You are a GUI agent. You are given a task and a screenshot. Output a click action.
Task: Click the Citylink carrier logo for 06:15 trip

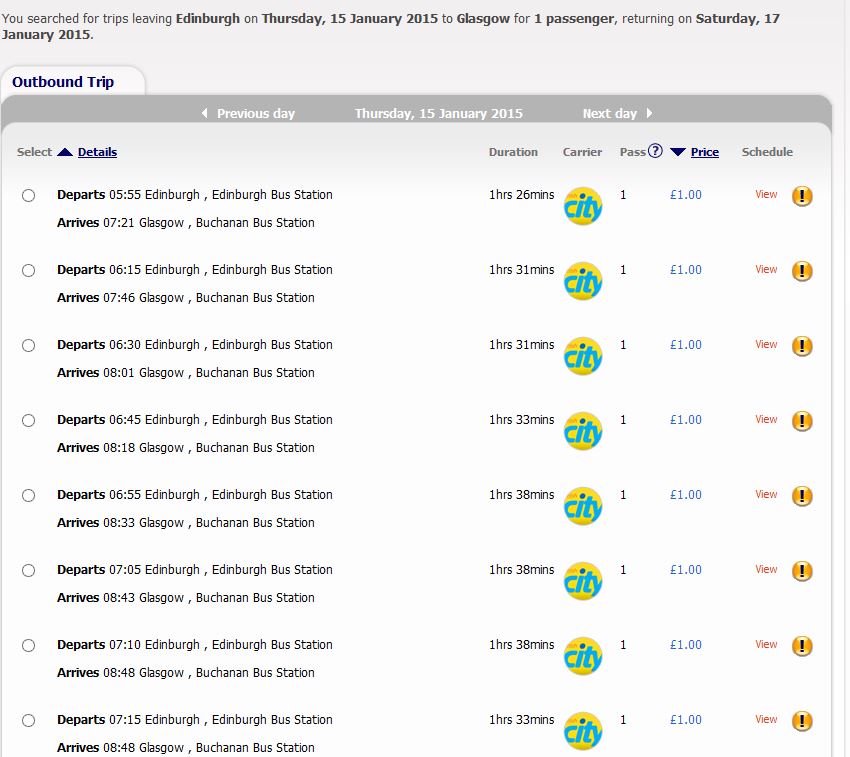click(583, 281)
